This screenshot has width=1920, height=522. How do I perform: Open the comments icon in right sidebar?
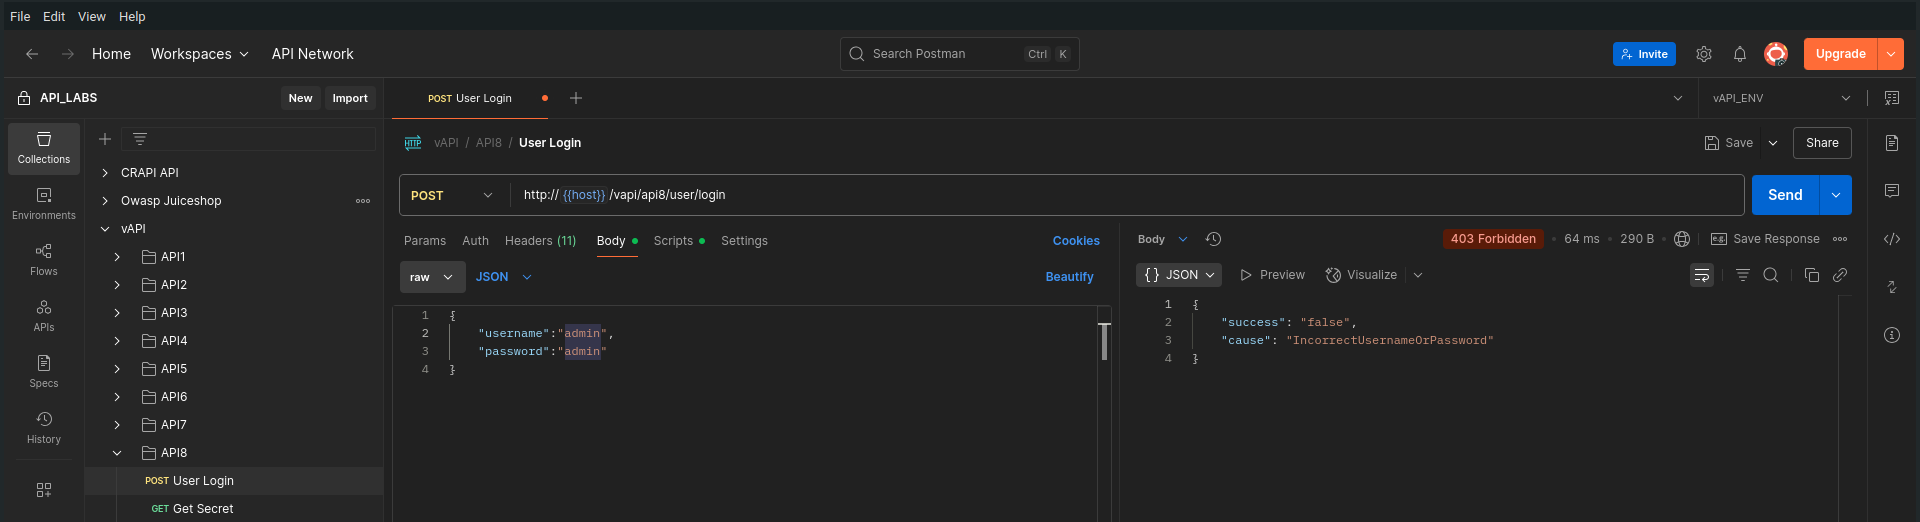coord(1892,191)
